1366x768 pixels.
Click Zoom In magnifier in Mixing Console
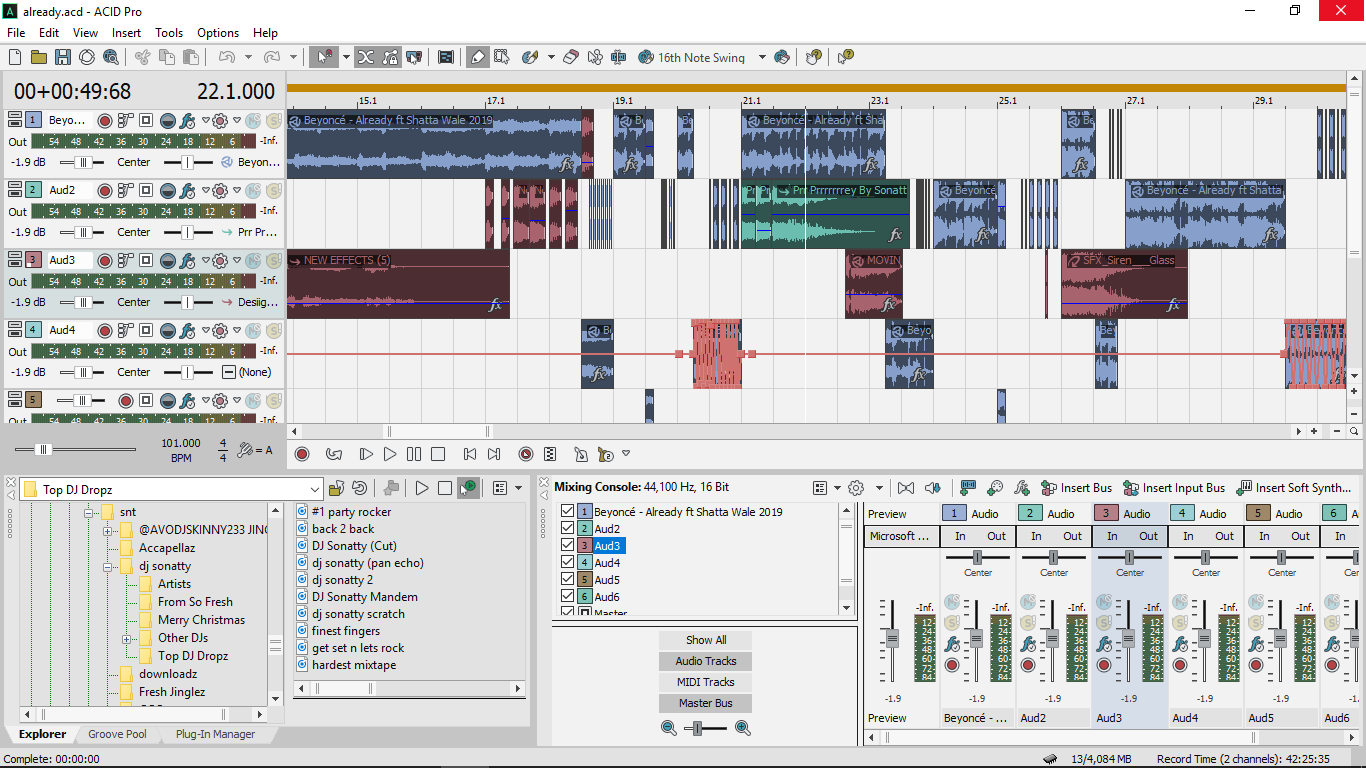tap(743, 729)
